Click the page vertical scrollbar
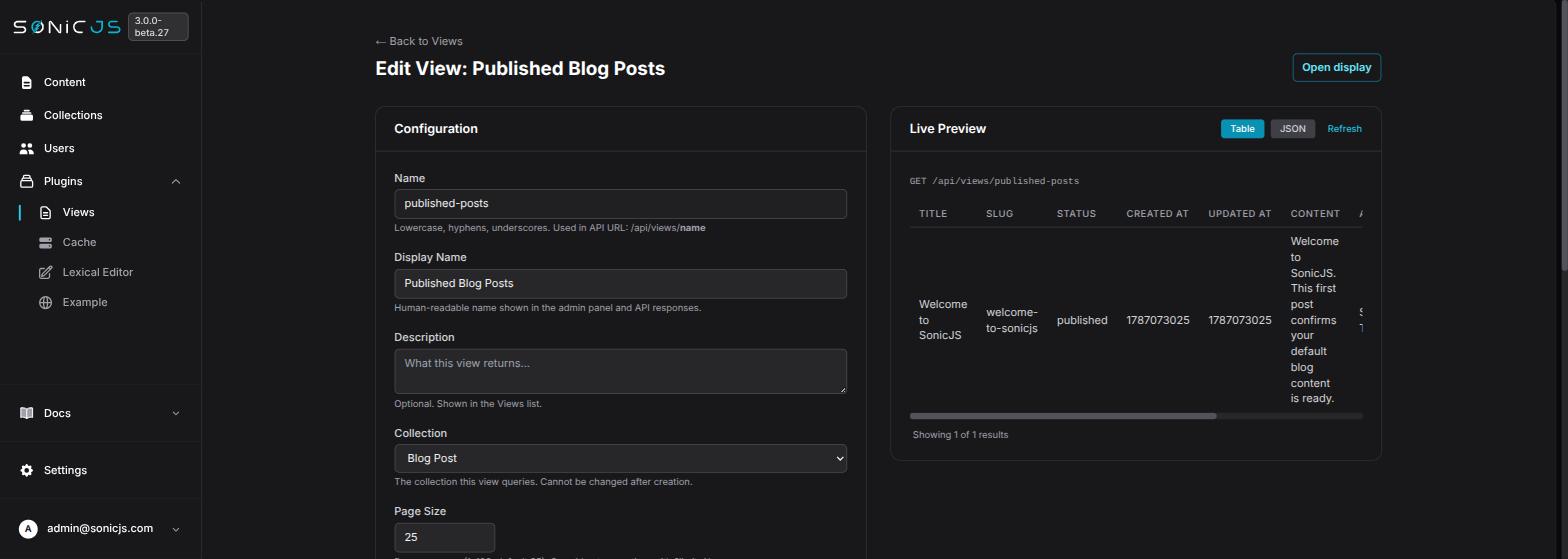Screen dimensions: 1568x559 pyautogui.click(x=1563, y=135)
